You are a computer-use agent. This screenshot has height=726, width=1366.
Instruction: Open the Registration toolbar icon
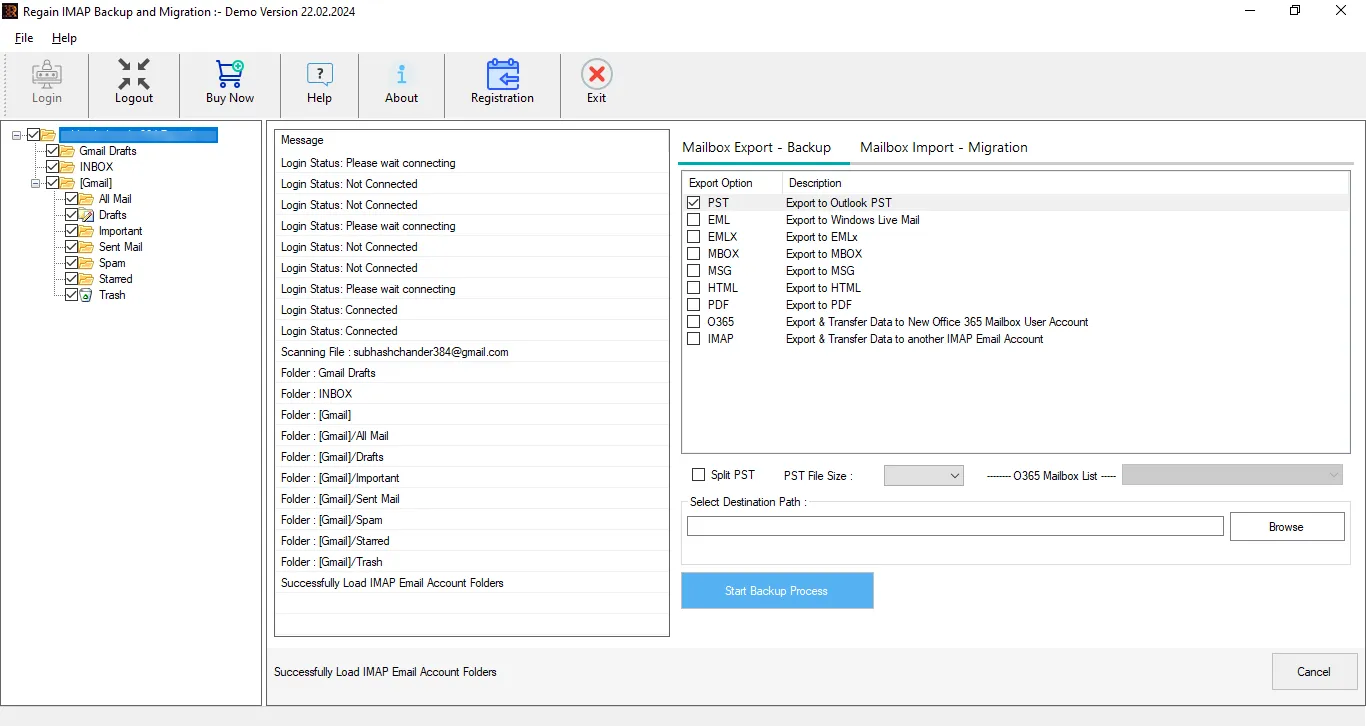(502, 75)
